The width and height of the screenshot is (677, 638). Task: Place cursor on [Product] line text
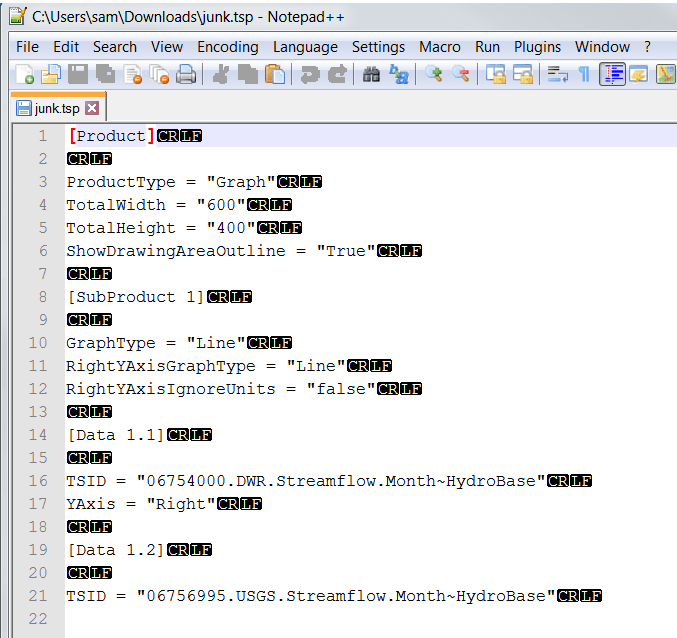pyautogui.click(x=111, y=136)
